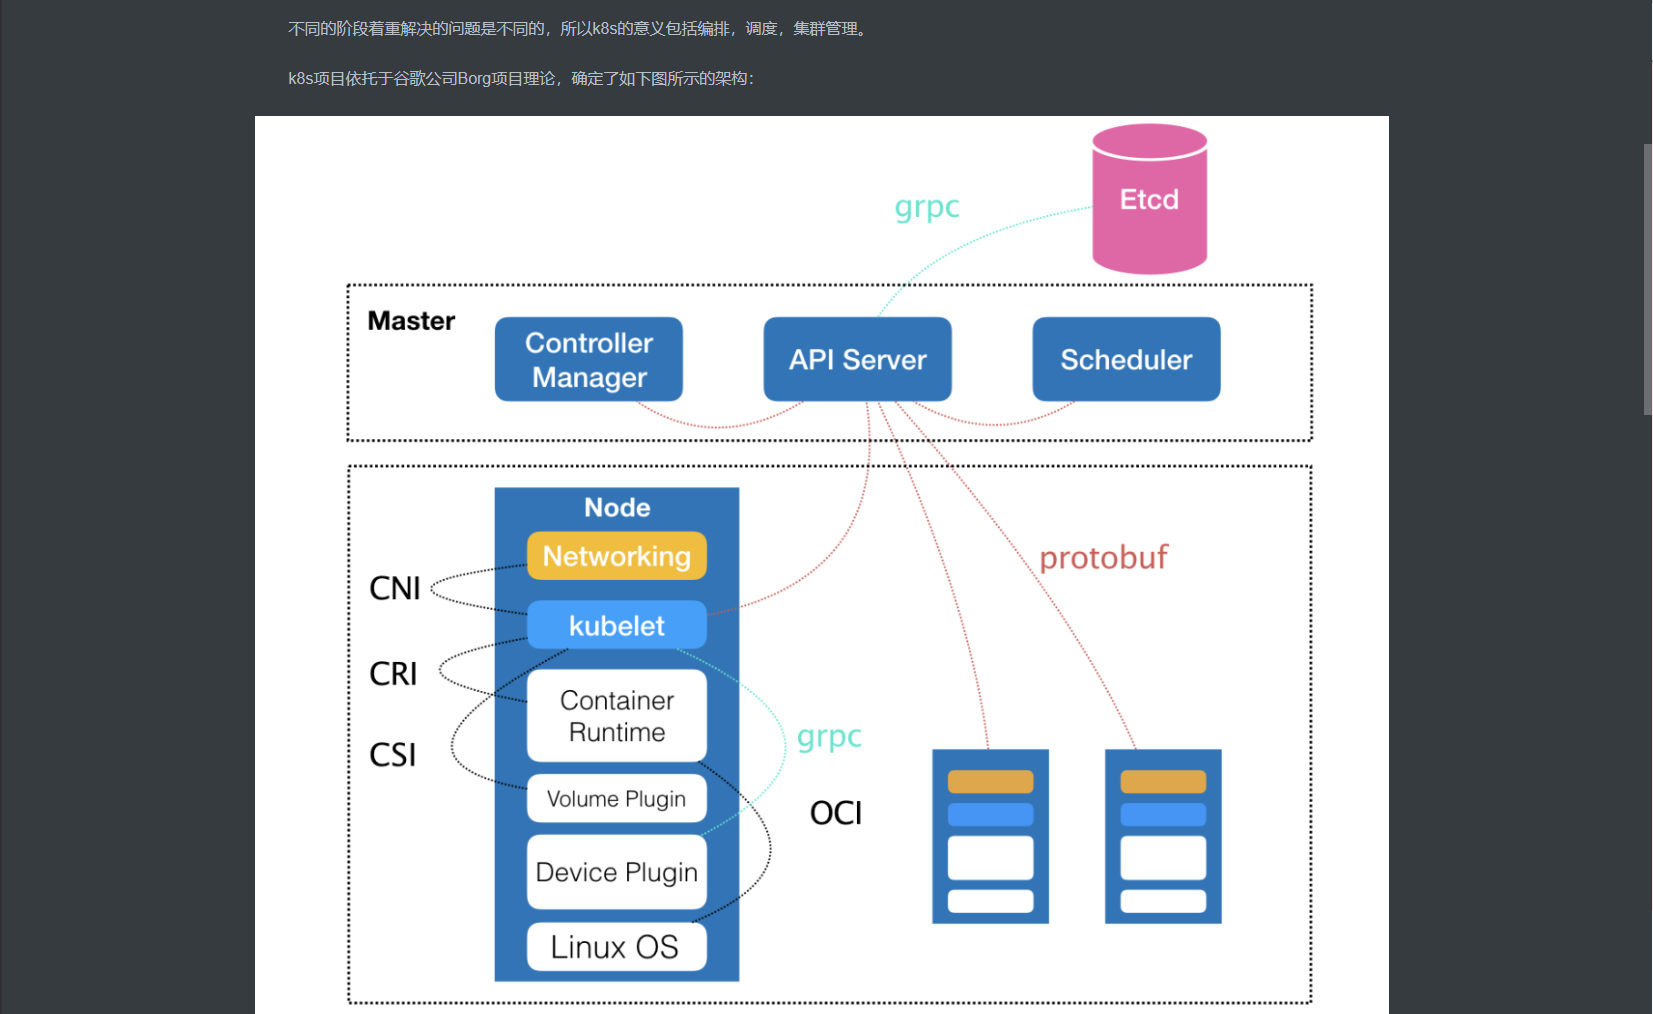Viewport: 1653px width, 1014px height.
Task: Click the "Container Runtime" box
Action: tap(617, 716)
